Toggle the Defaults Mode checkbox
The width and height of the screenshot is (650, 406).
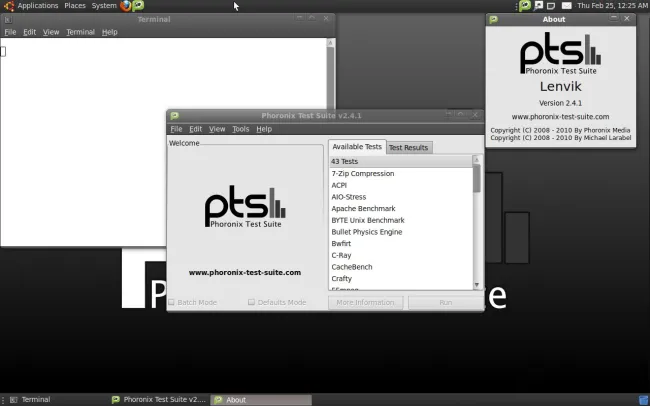[x=251, y=302]
